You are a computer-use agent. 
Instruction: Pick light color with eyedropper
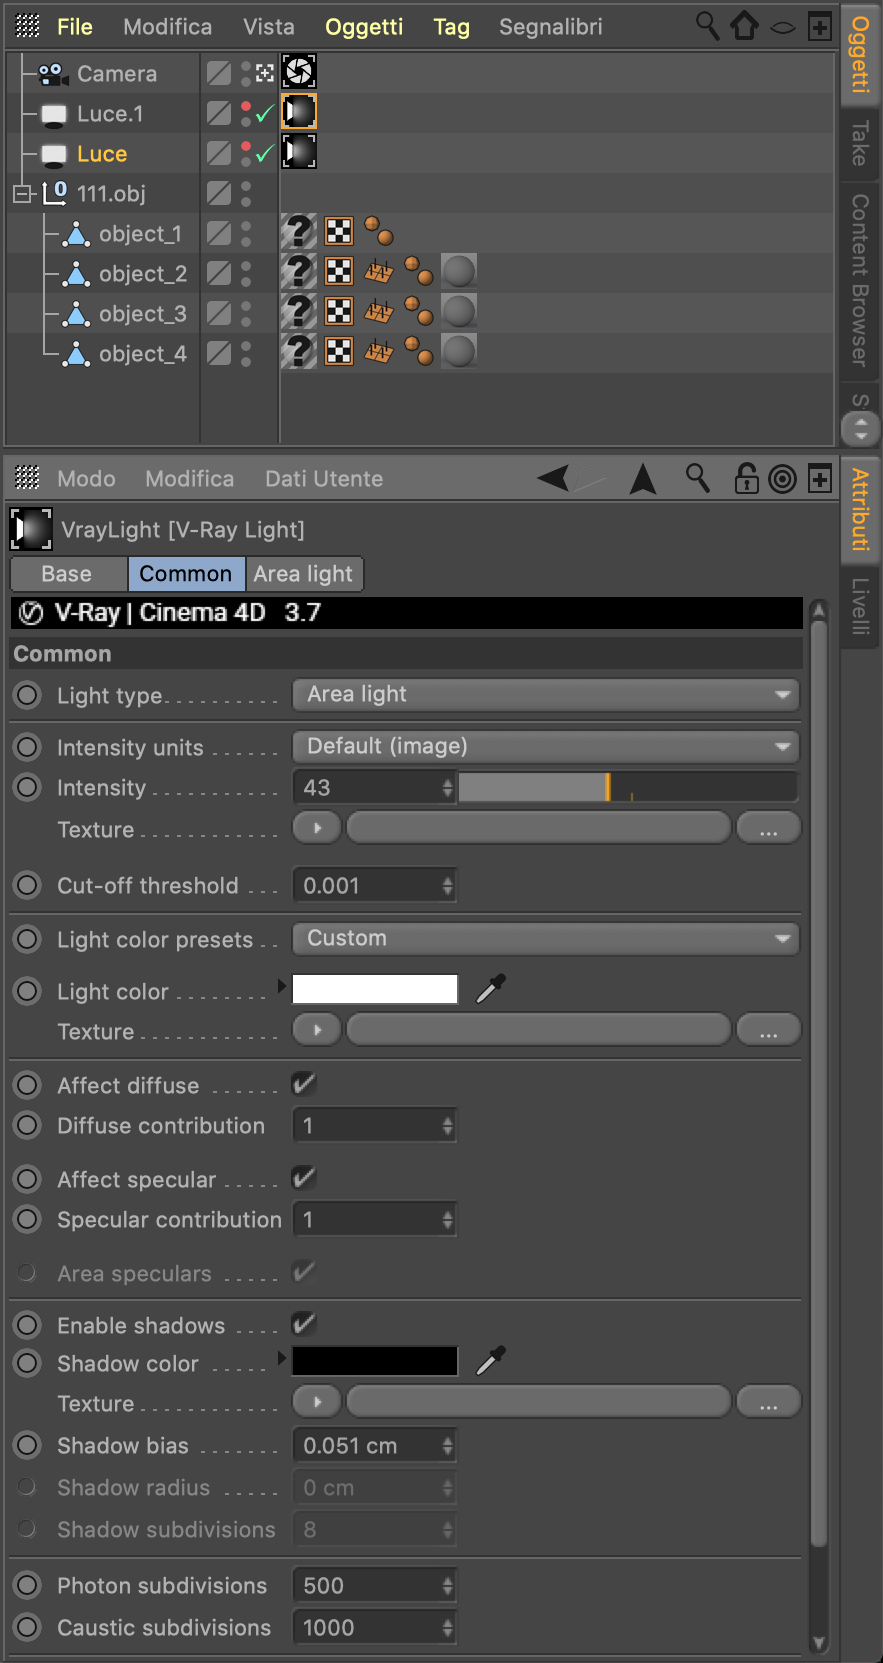click(x=490, y=989)
